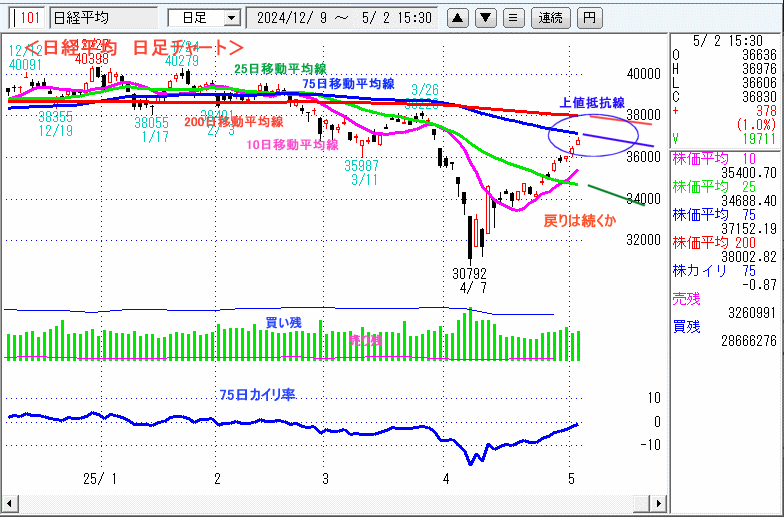Image resolution: width=784 pixels, height=517 pixels.
Task: Click the 30792 low price label on chart
Action: tap(469, 274)
